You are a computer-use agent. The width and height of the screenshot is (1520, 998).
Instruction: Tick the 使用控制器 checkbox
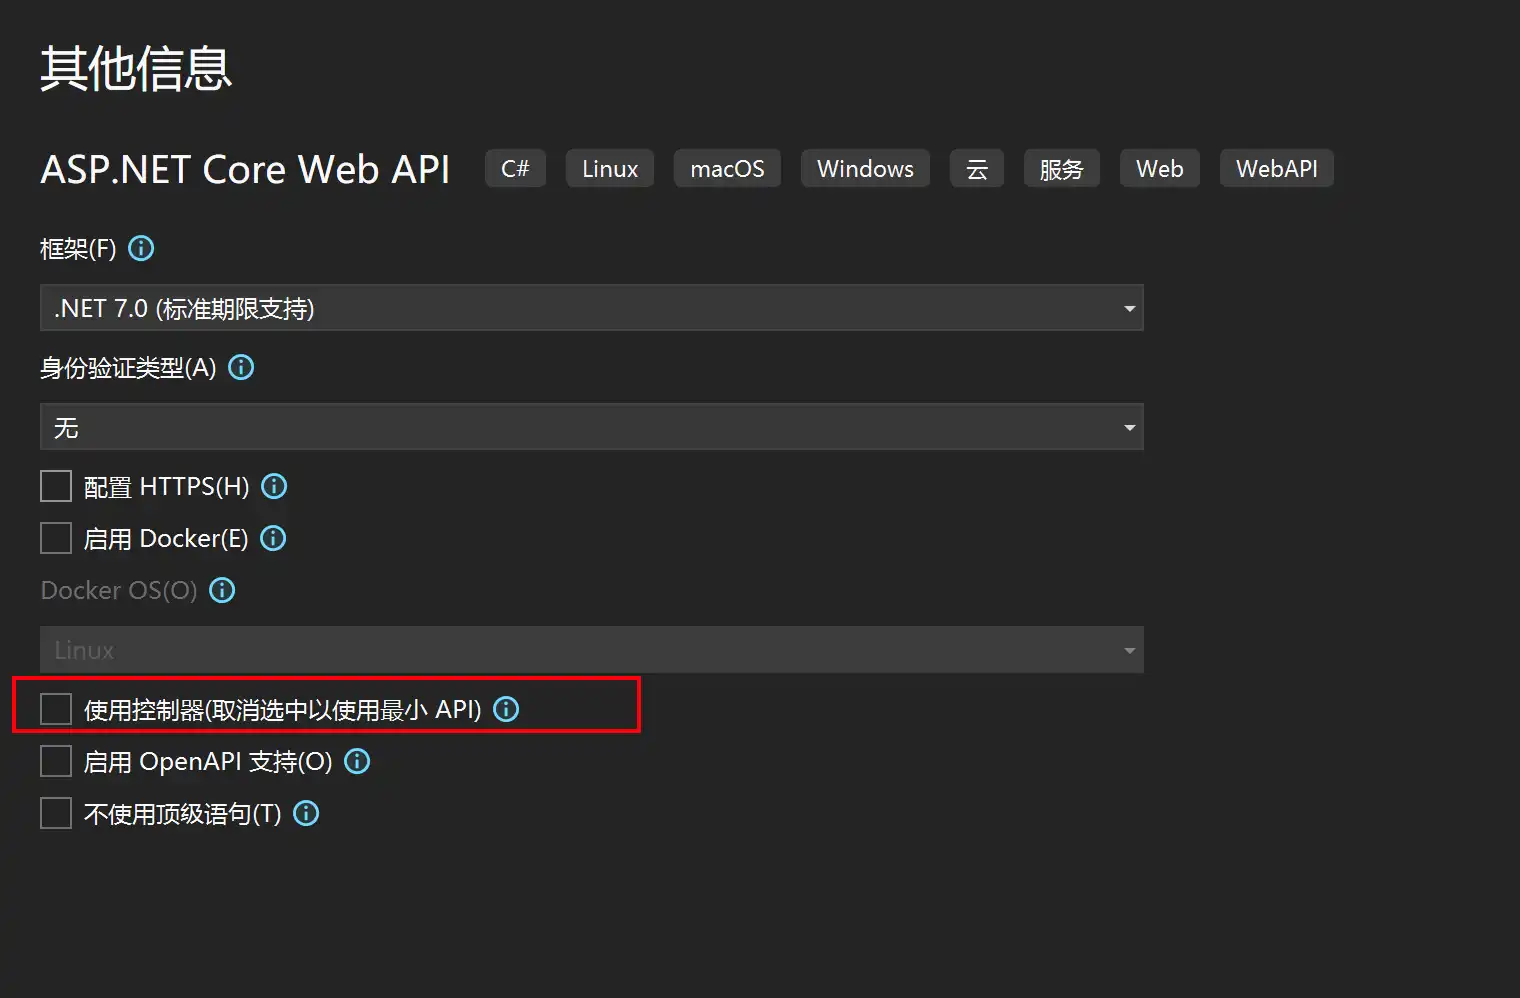pos(56,709)
